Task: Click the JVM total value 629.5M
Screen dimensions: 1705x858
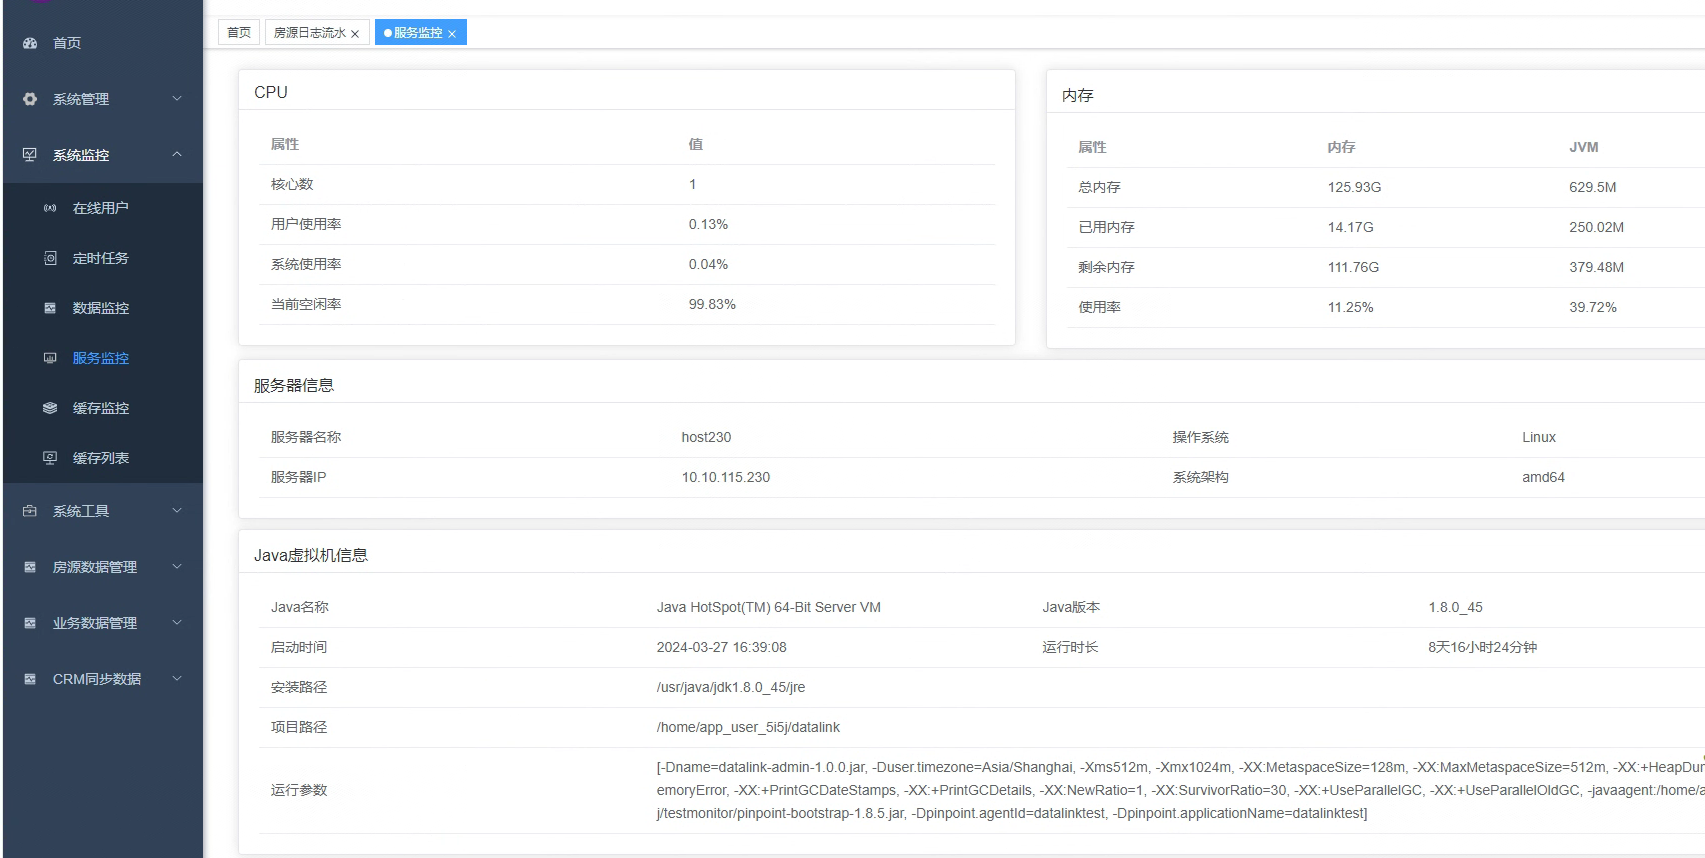Action: (x=1593, y=187)
